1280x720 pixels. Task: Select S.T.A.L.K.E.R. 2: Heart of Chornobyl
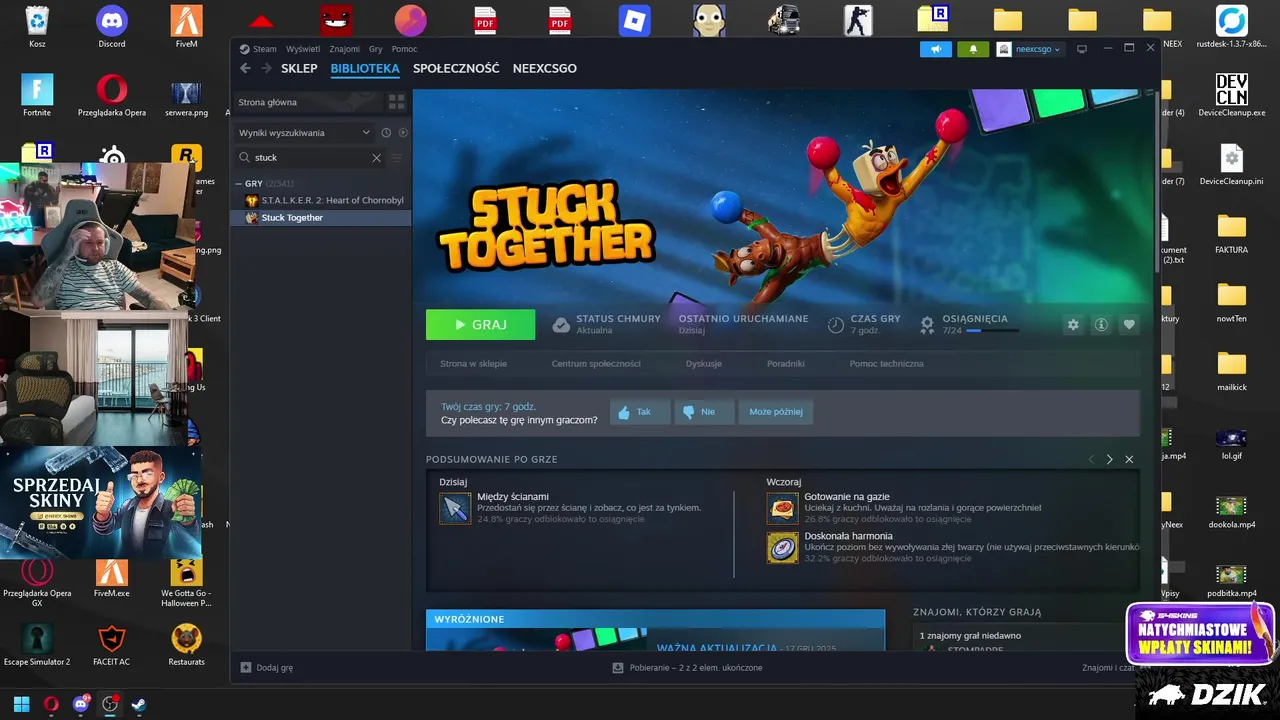click(321, 201)
